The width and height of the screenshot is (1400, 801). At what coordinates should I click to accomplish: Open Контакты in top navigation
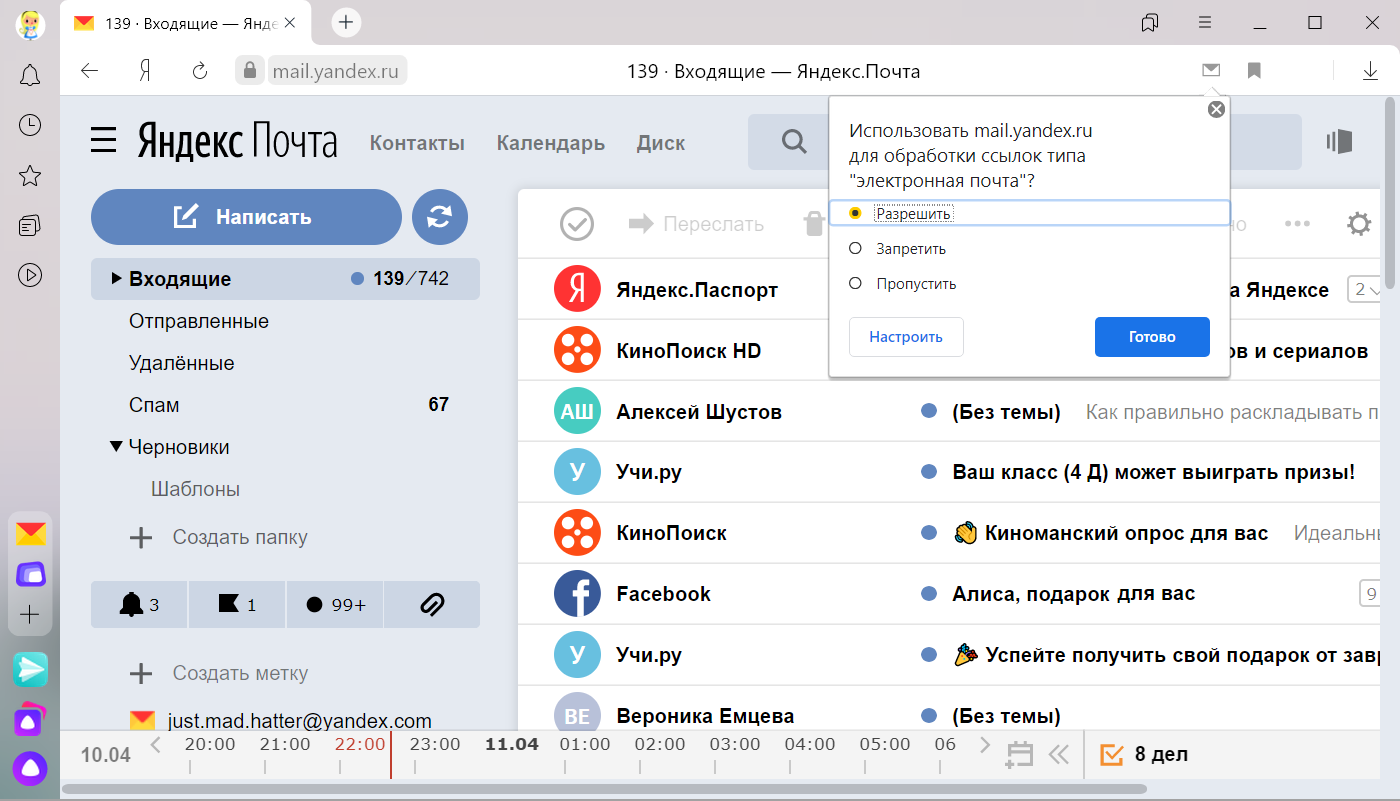pyautogui.click(x=417, y=143)
